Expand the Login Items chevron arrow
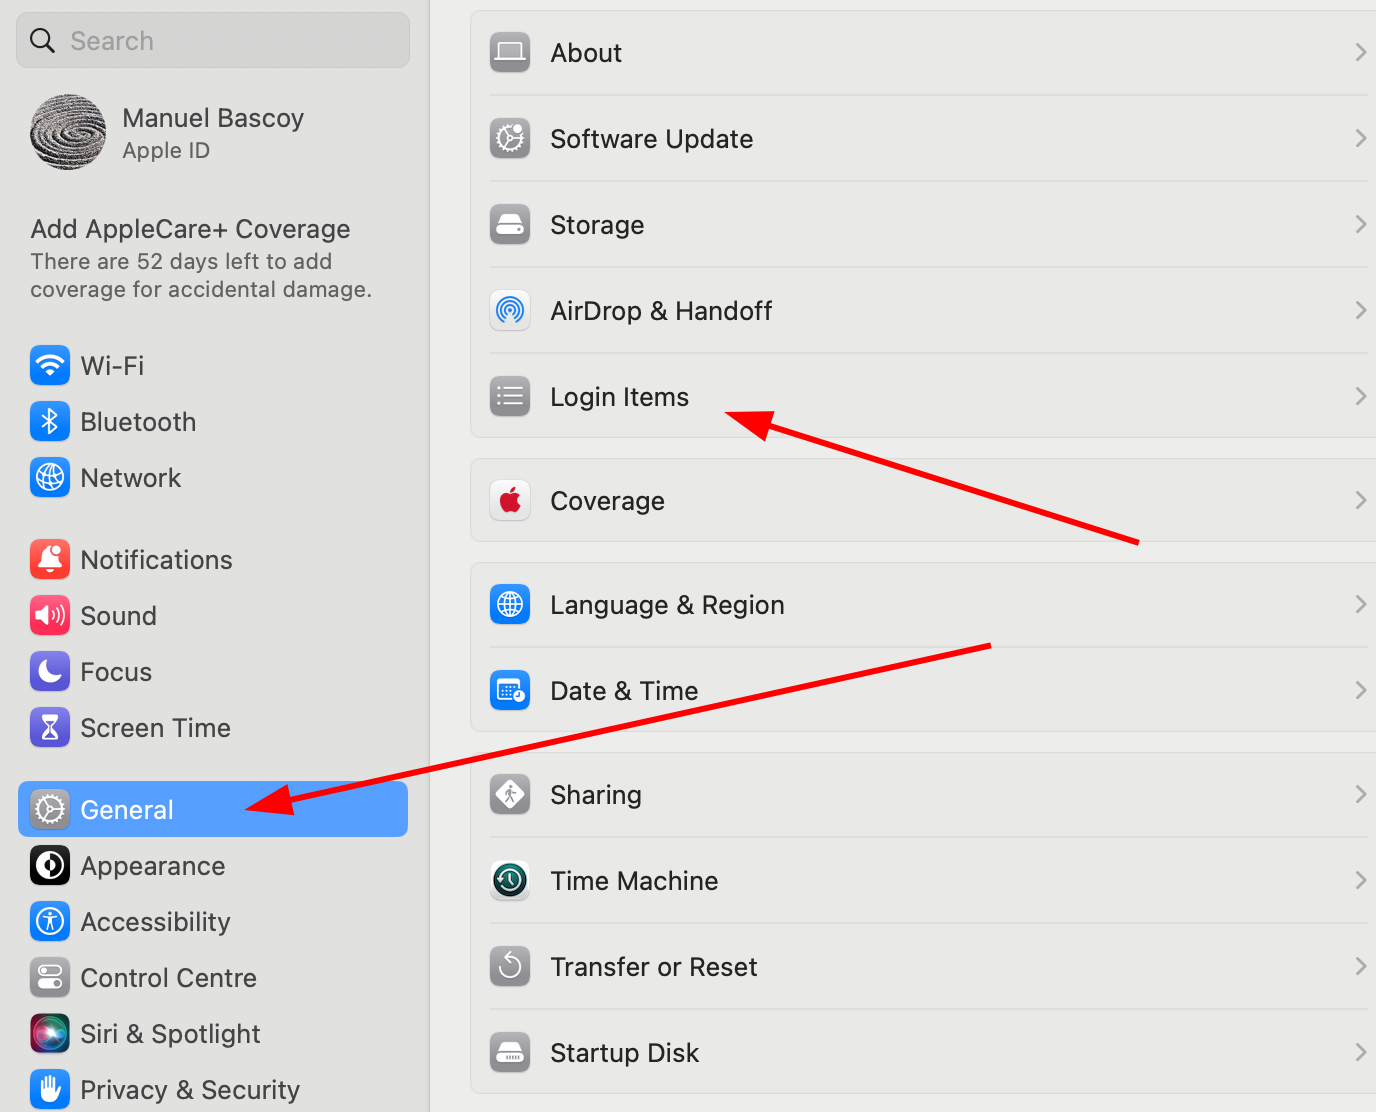 pyautogui.click(x=1360, y=397)
